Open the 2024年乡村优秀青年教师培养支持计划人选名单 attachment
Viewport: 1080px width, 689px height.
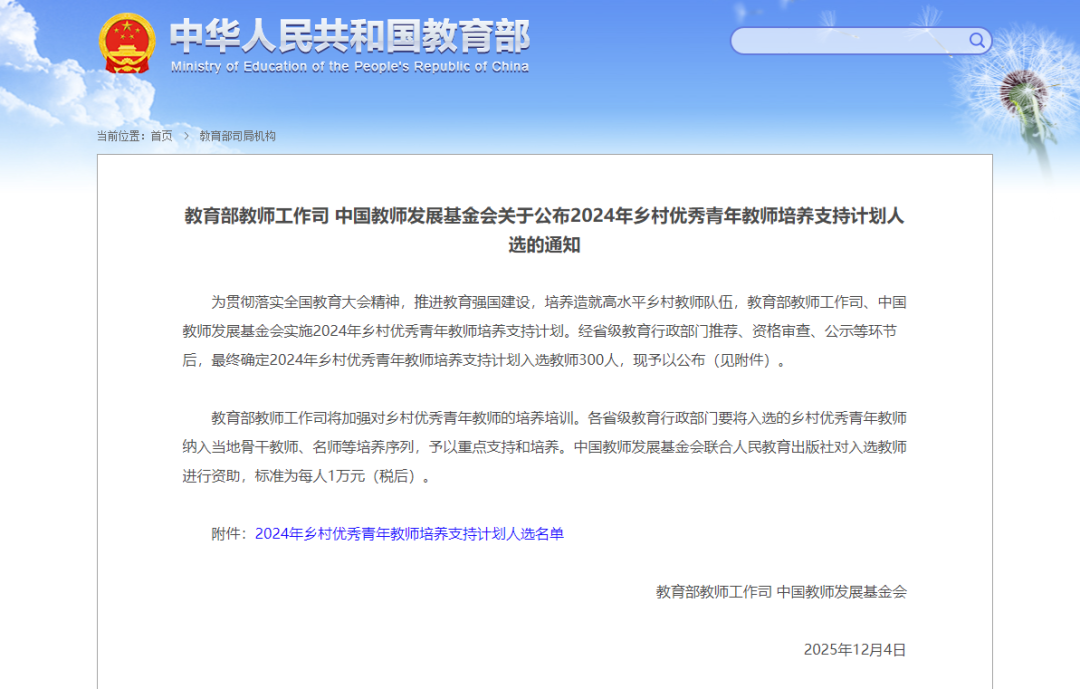[x=409, y=534]
